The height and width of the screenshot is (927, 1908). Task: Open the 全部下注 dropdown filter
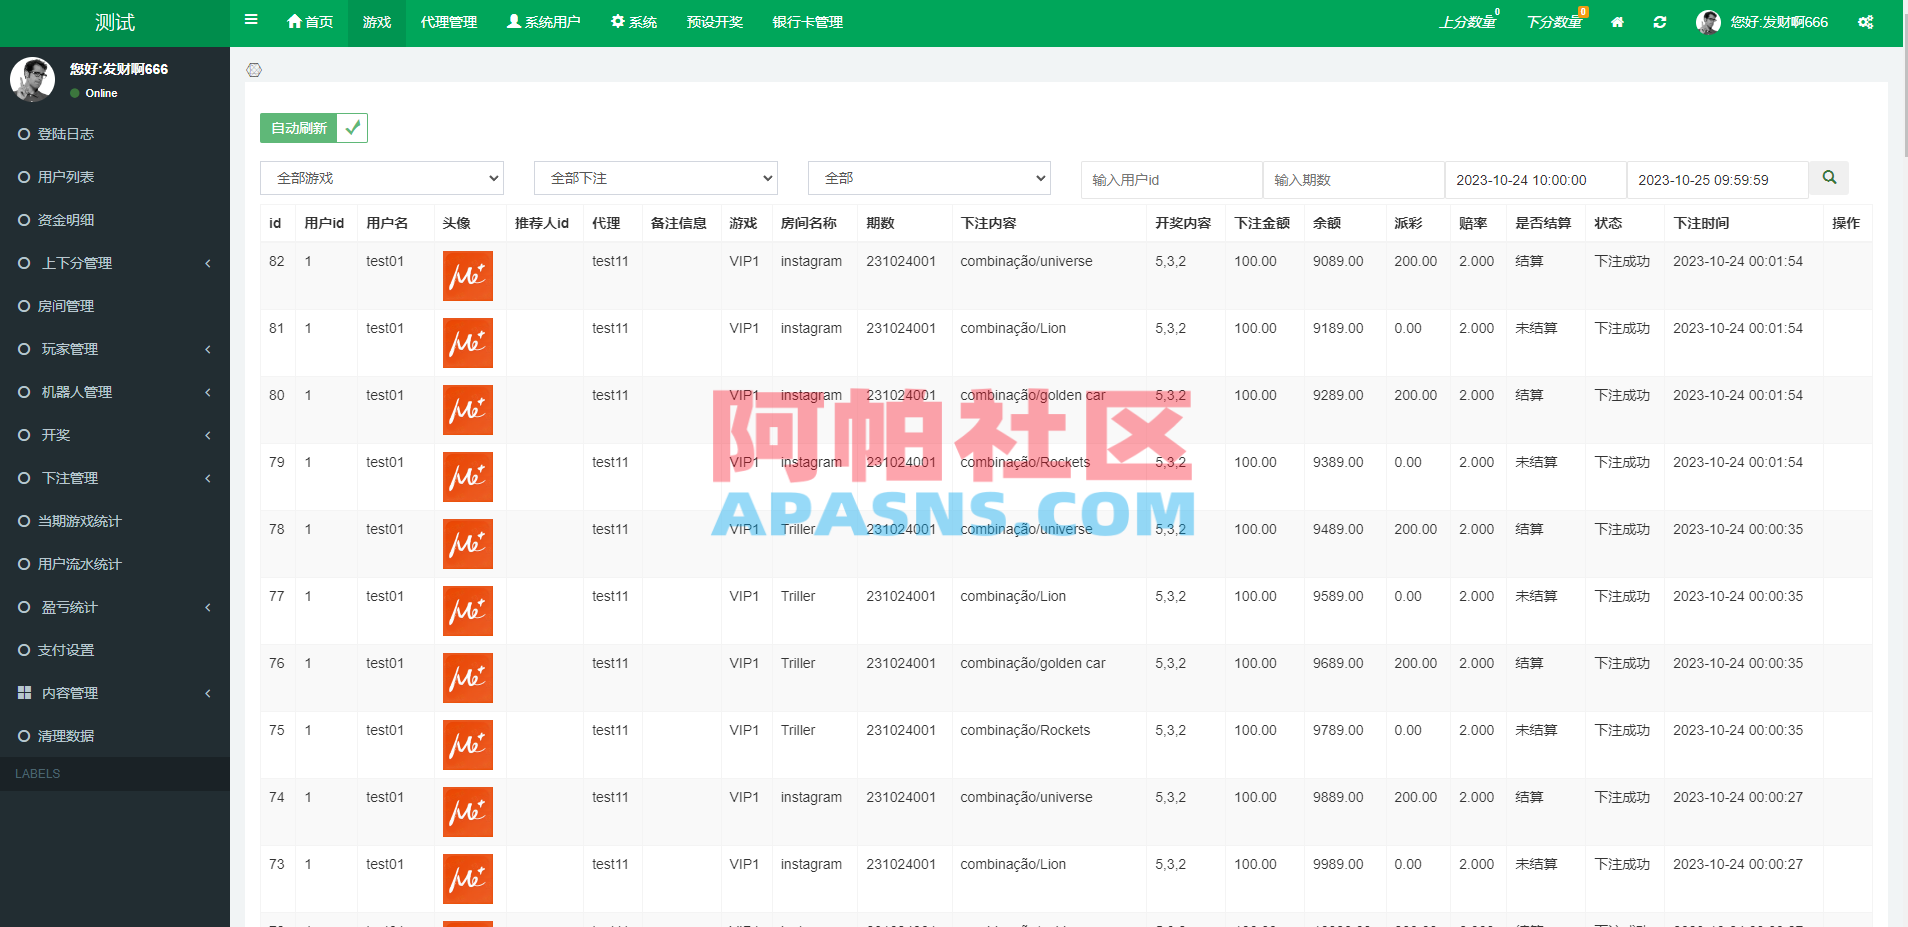tap(655, 177)
